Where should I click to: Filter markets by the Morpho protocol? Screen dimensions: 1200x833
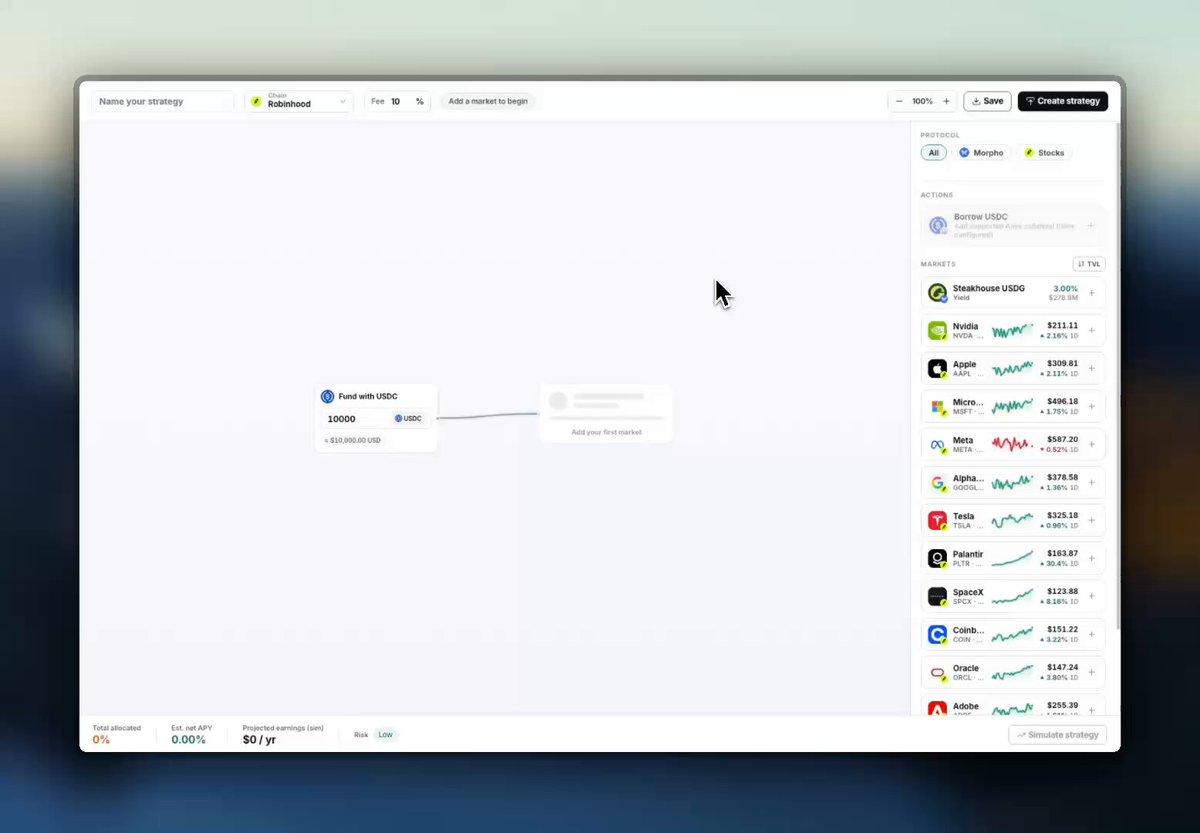[981, 153]
